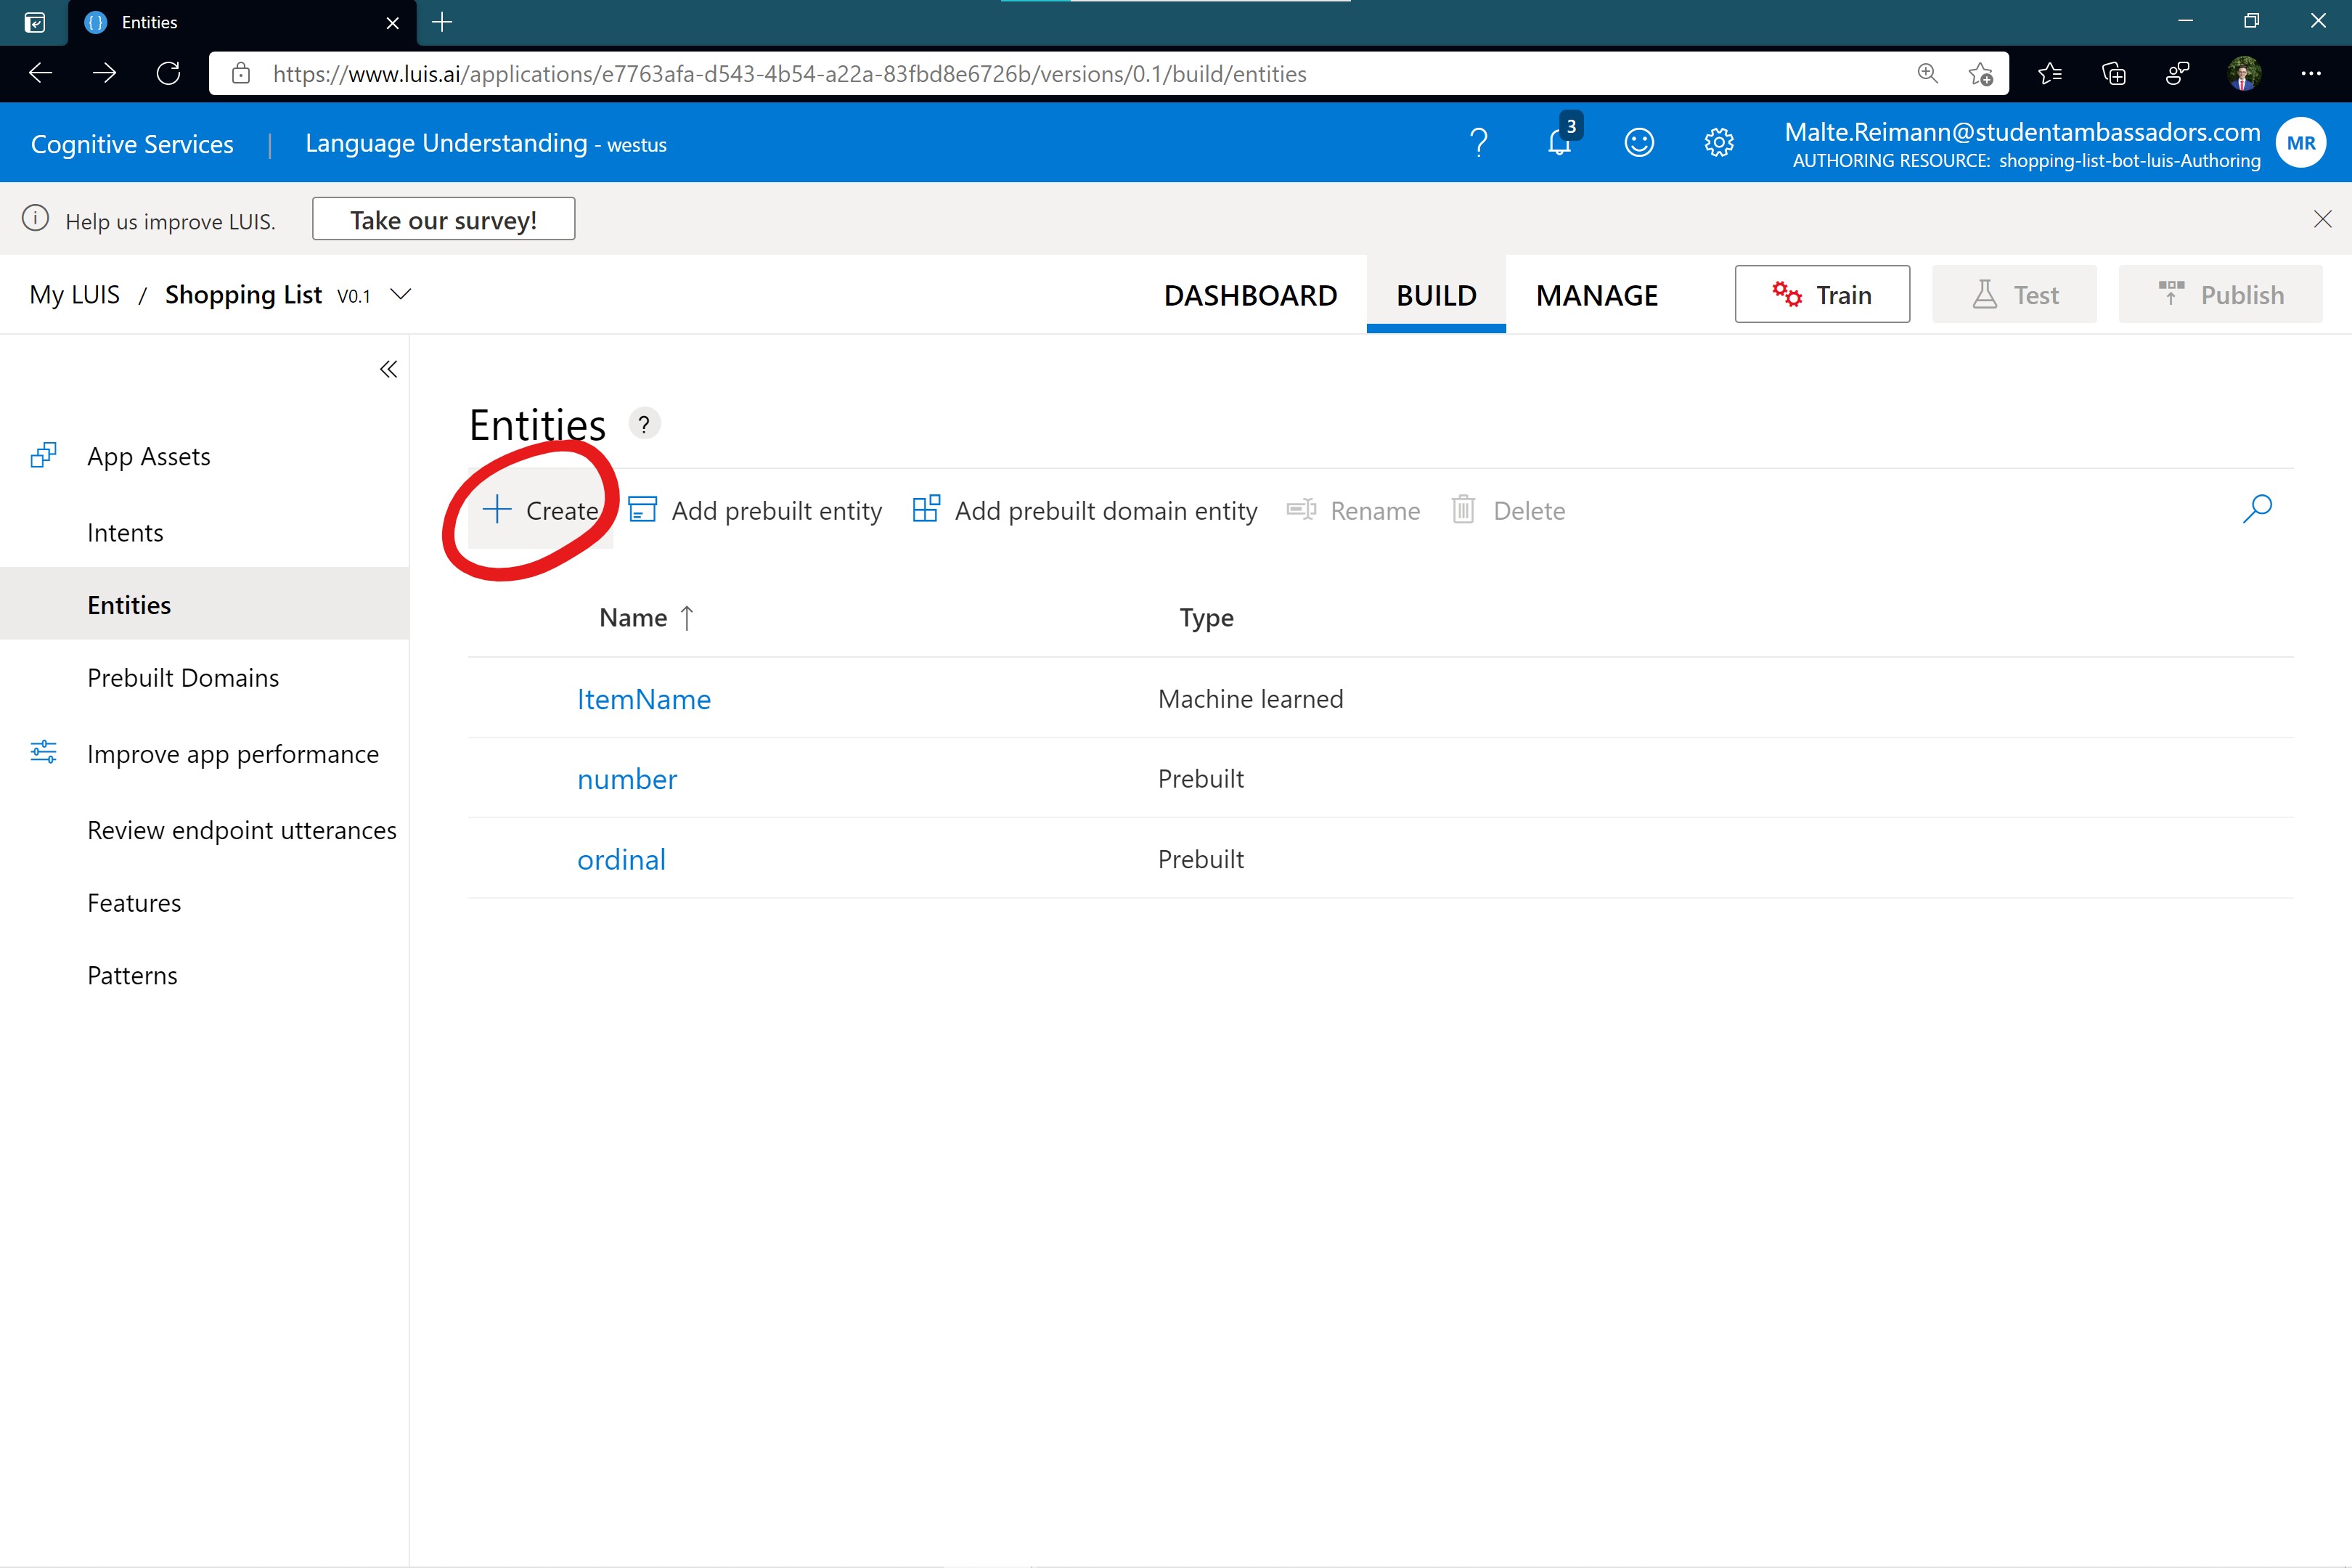Click the feedback smiley face icon
The width and height of the screenshot is (2352, 1568).
[x=1638, y=143]
